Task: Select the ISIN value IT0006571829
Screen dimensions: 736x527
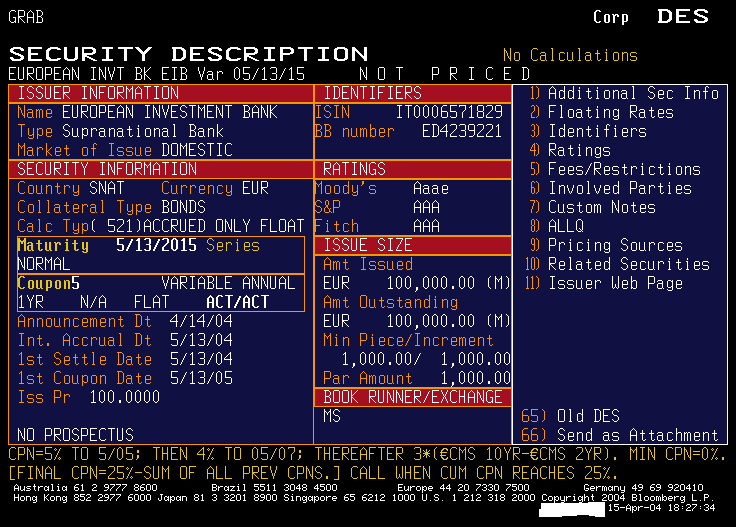Action: point(449,112)
